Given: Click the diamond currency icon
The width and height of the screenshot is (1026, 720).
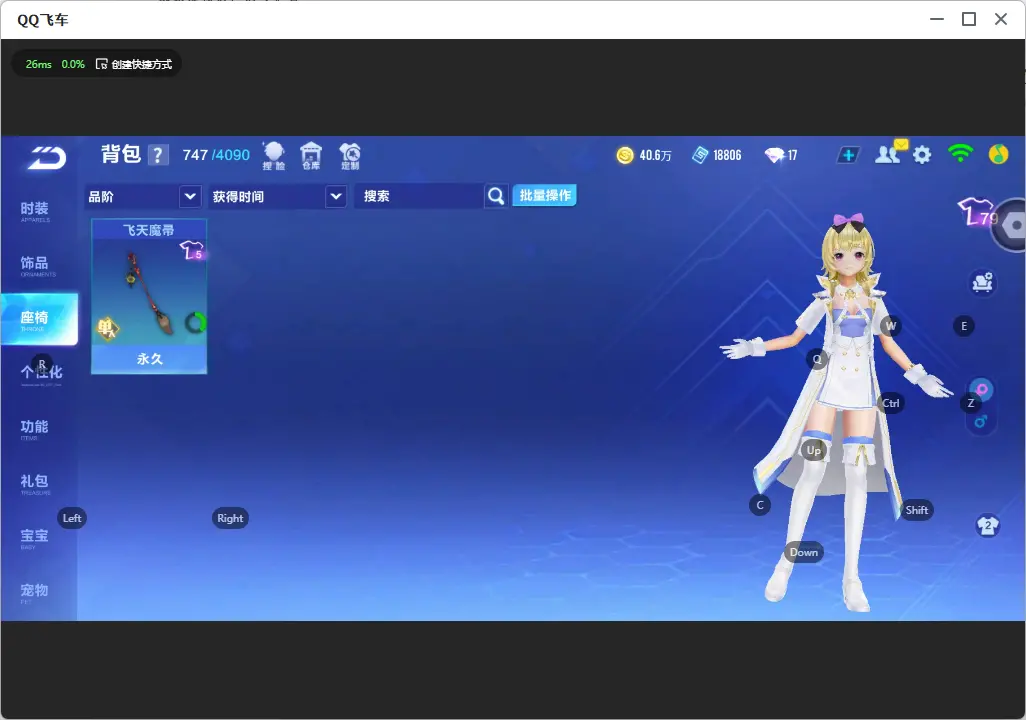Looking at the screenshot, I should pos(774,155).
